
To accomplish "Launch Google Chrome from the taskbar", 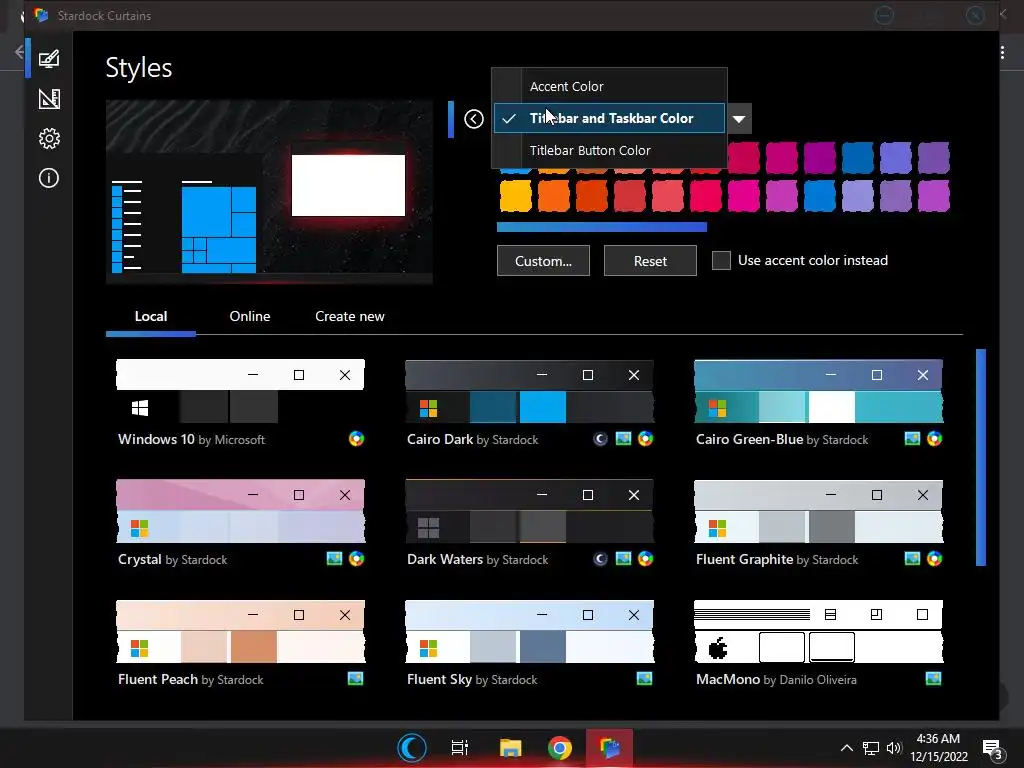I will (x=560, y=748).
